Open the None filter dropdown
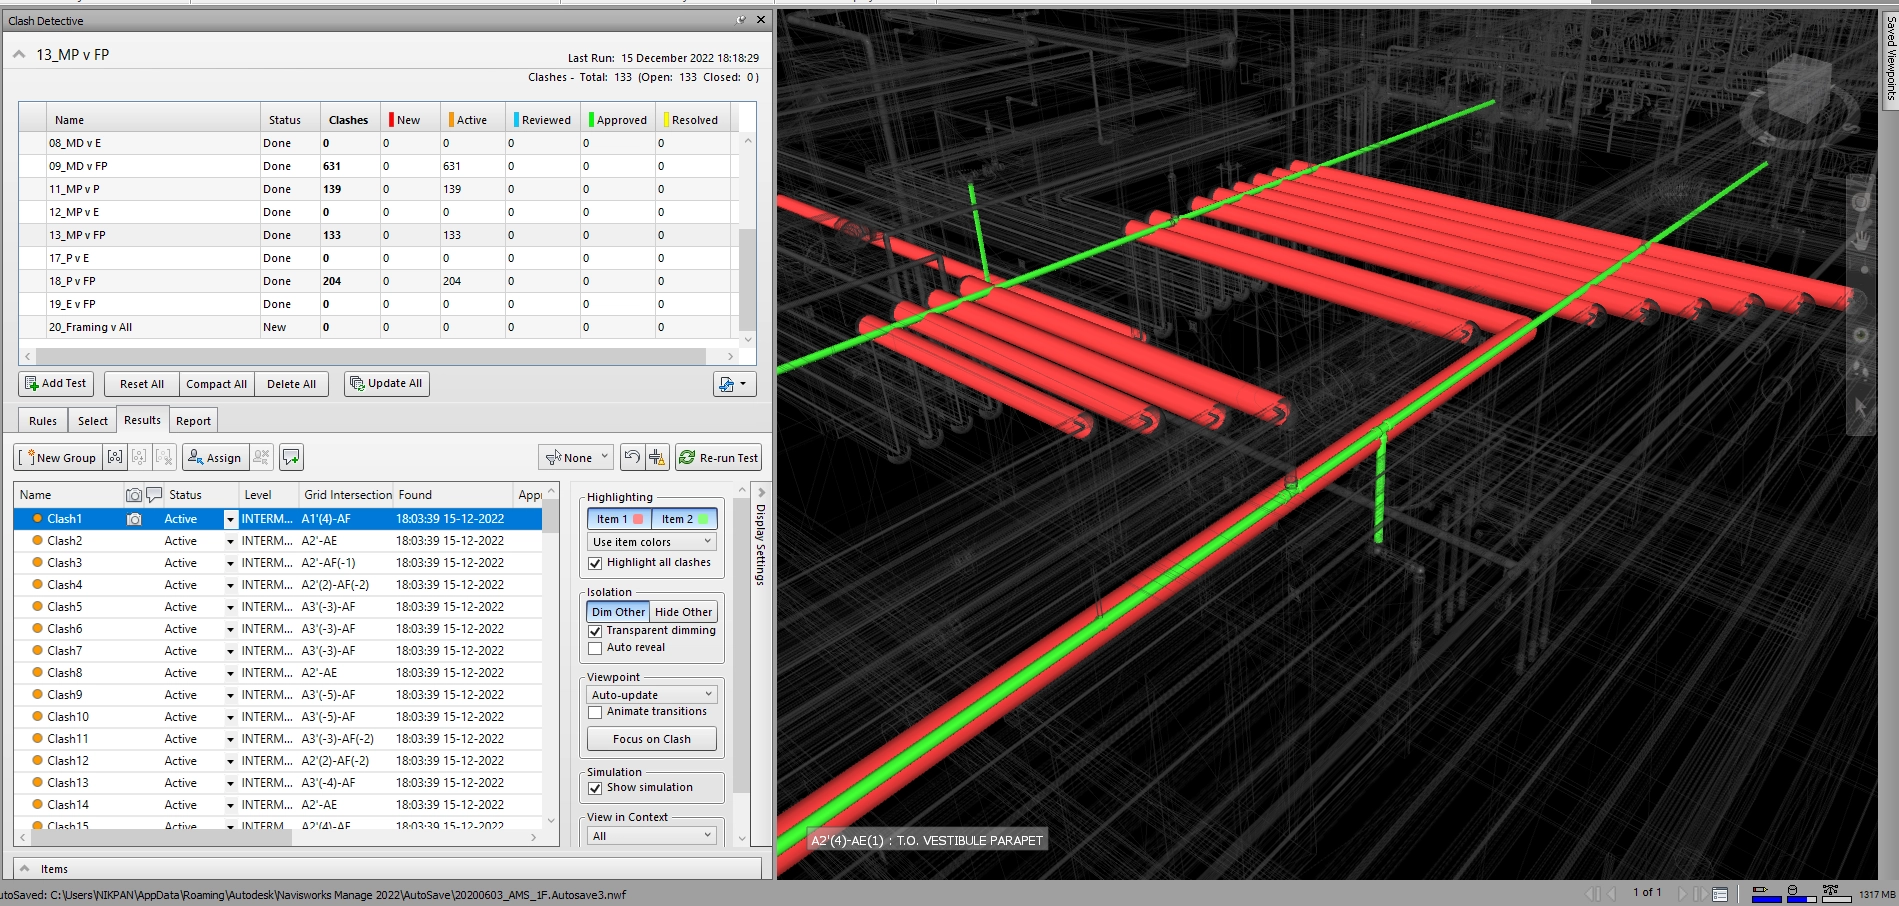 576,458
